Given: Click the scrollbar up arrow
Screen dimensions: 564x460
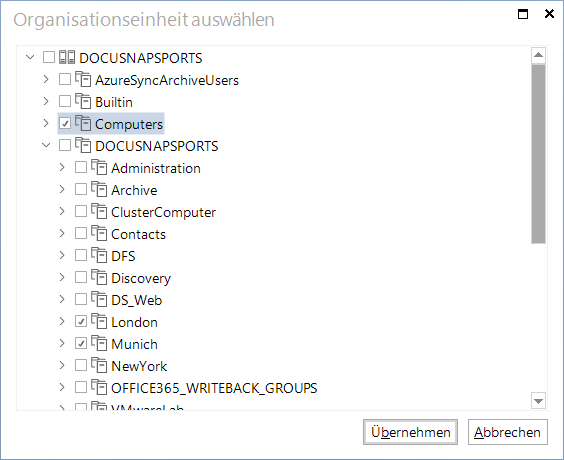Looking at the screenshot, I should 538,55.
